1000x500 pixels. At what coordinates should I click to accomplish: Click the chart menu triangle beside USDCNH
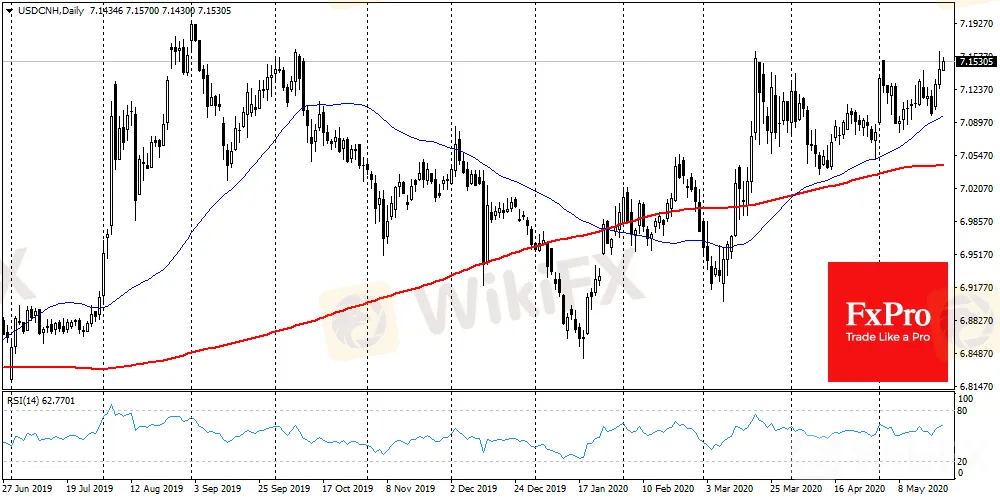point(7,11)
